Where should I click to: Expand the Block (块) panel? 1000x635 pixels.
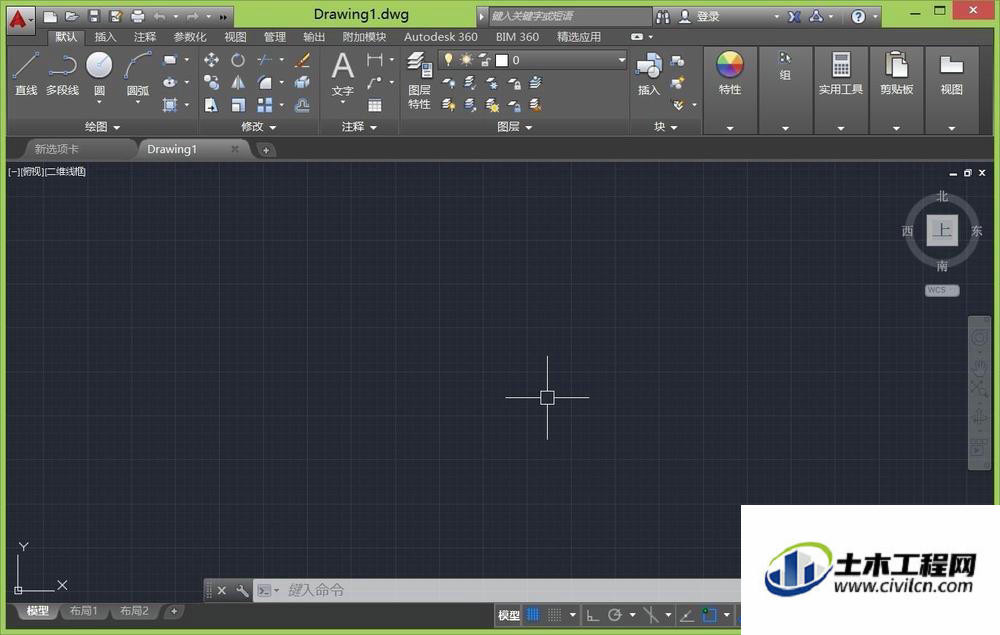[665, 127]
